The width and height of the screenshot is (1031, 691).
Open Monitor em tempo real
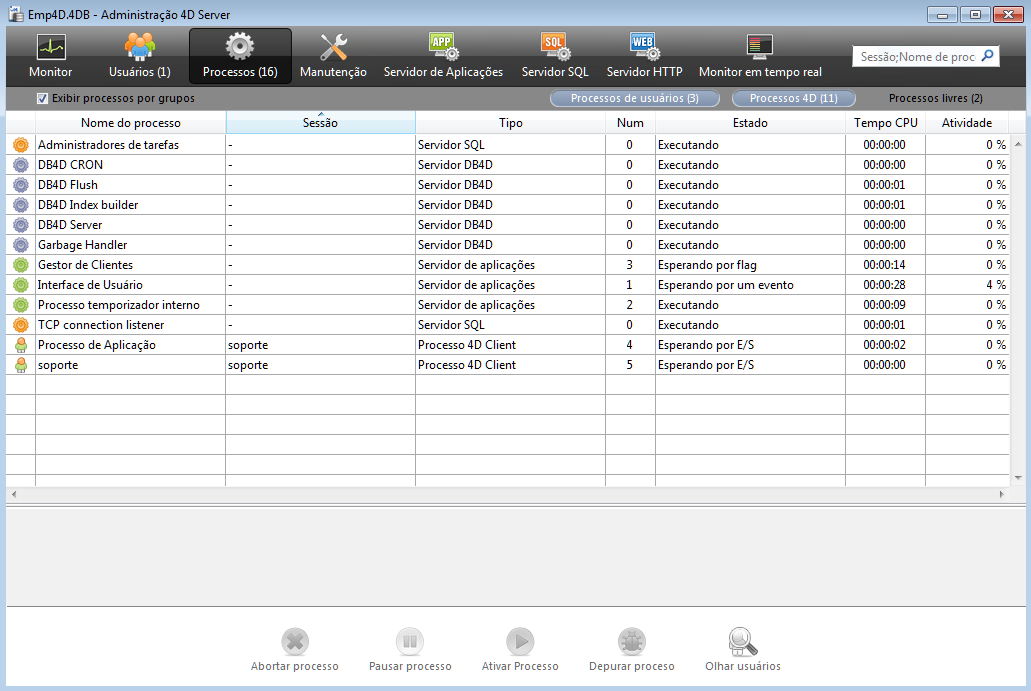point(760,48)
